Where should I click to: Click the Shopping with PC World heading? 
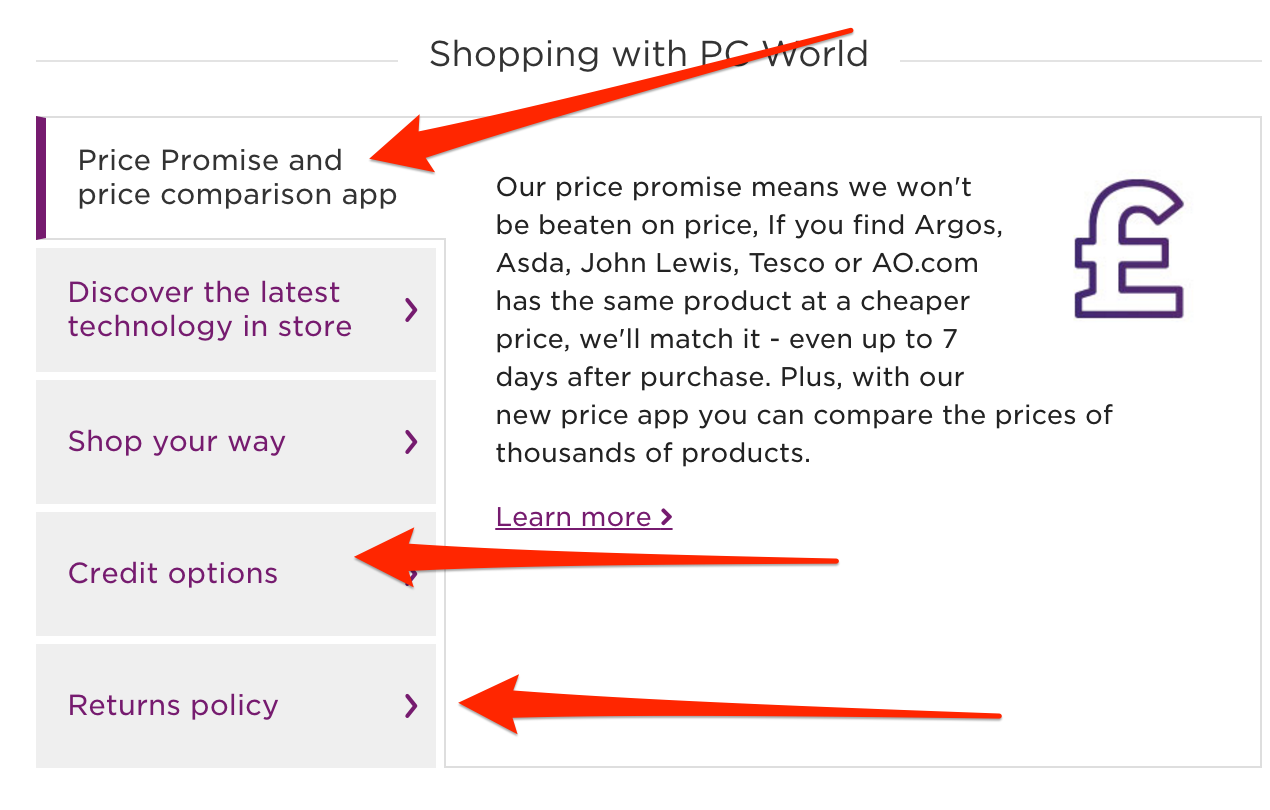coord(648,54)
